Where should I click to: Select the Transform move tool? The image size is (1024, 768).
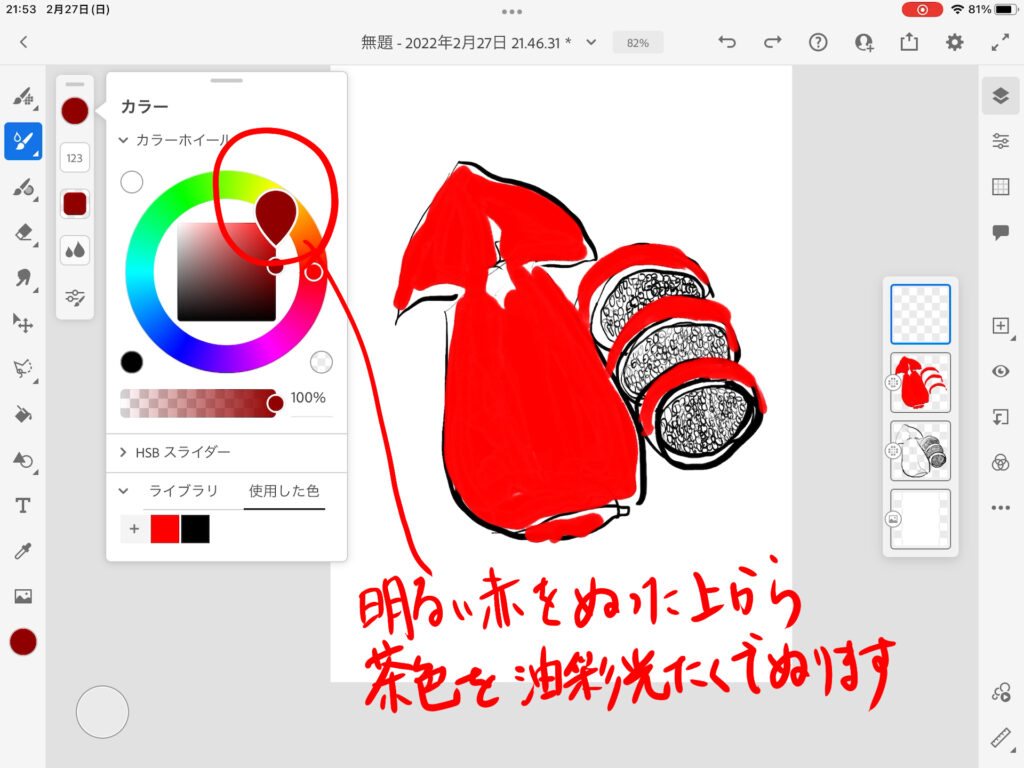[23, 322]
